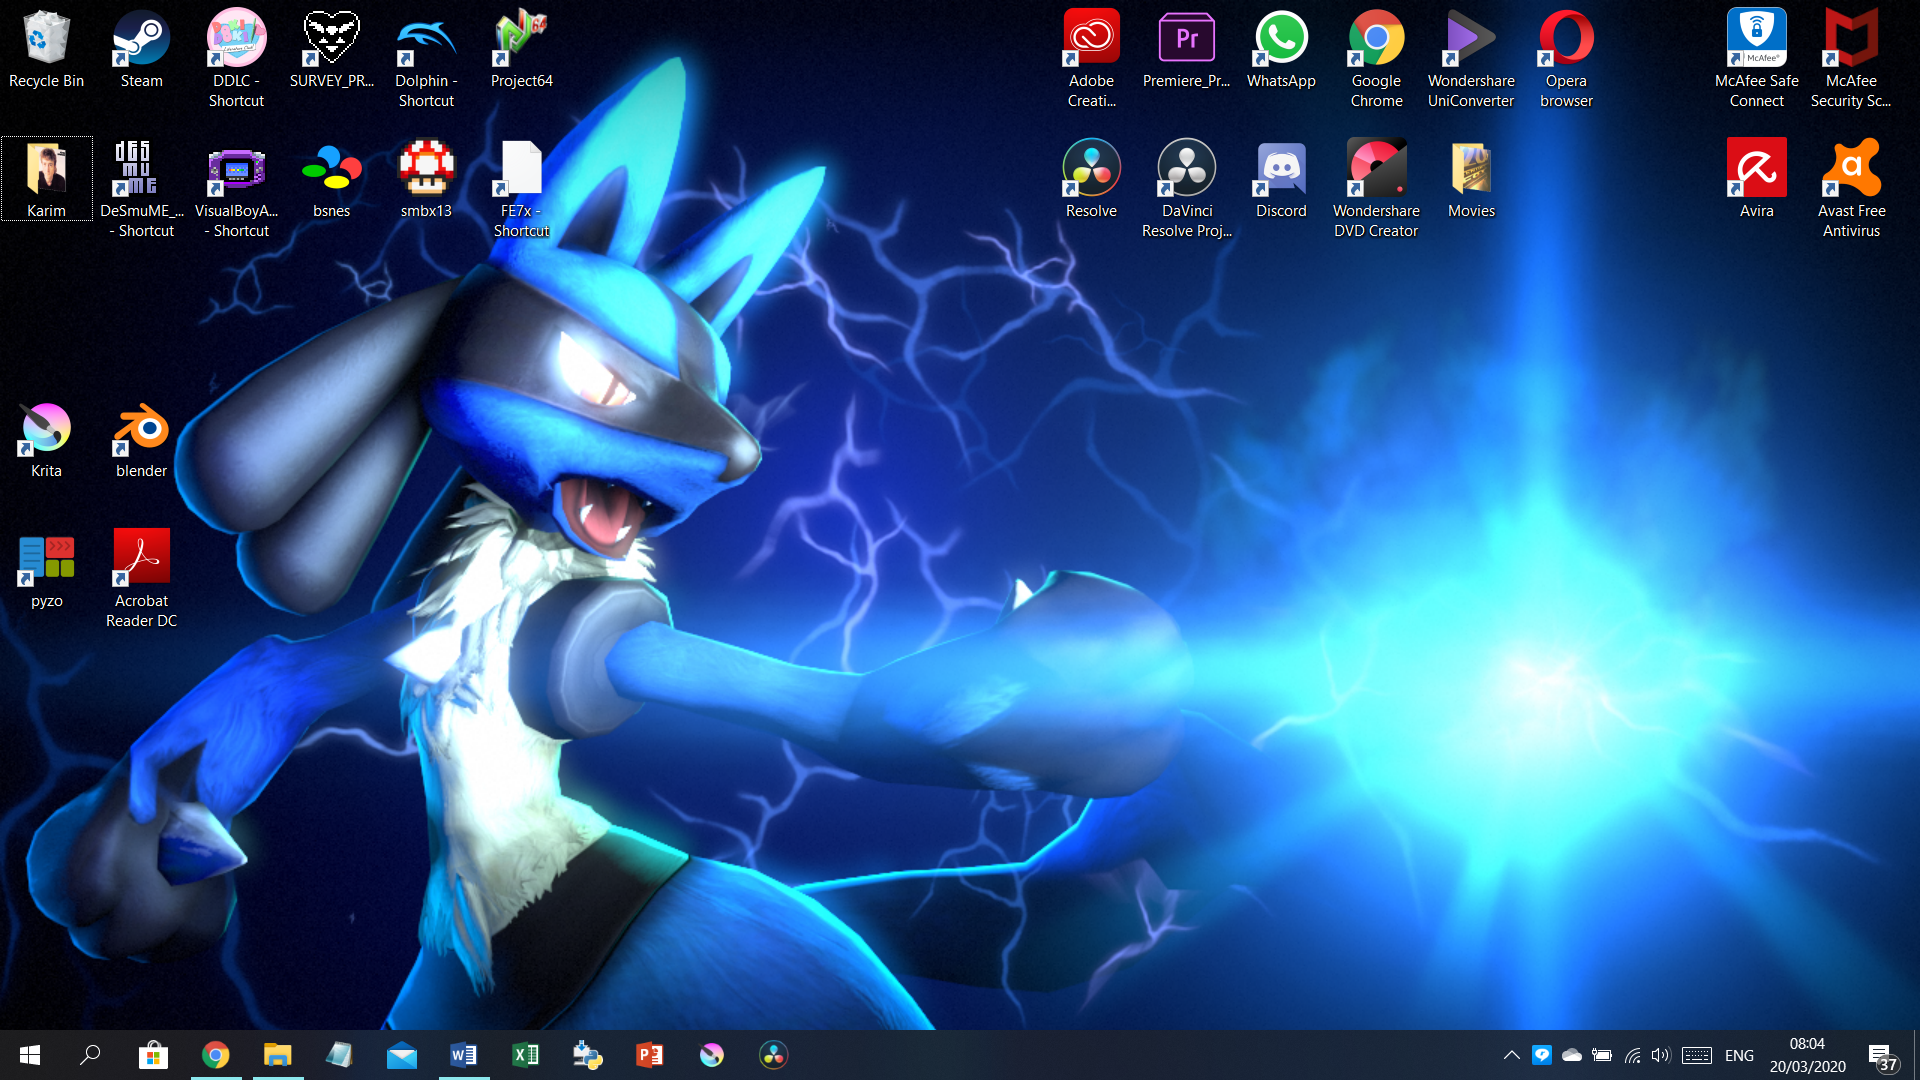Select the FE7x shortcut file icon

tap(521, 189)
